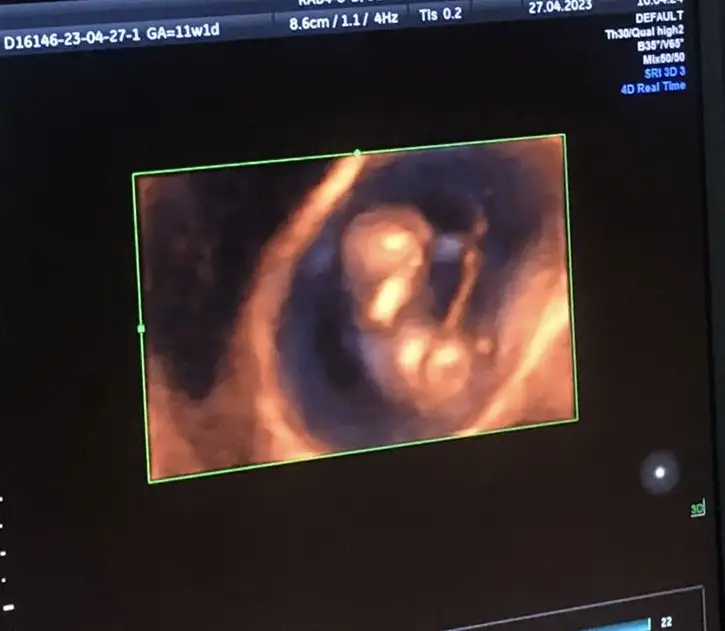Click the top-edge handle of the render box

tap(357, 153)
